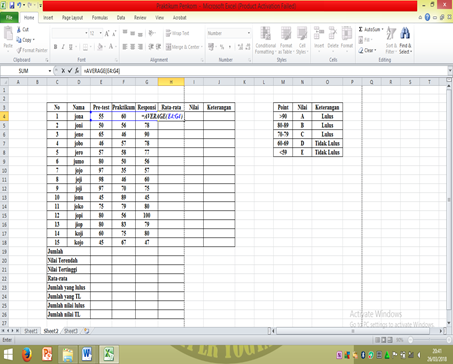Screen dimensions: 453x364
Task: Align text right in cell
Action: [140, 47]
